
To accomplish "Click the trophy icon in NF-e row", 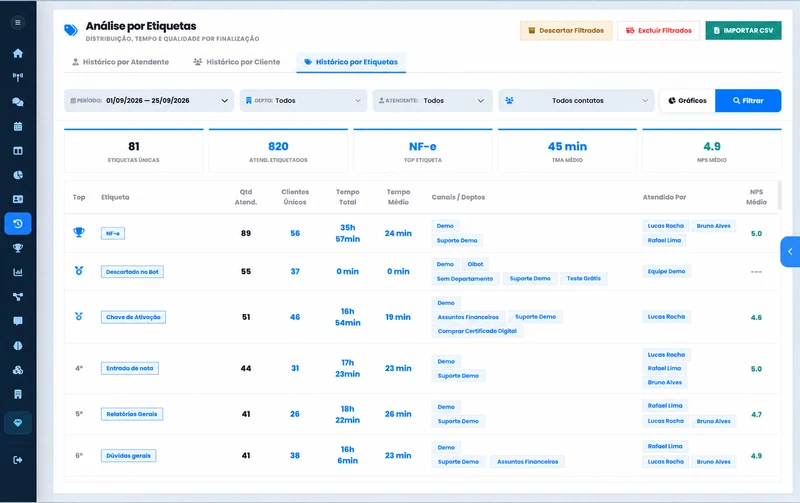I will coord(79,233).
